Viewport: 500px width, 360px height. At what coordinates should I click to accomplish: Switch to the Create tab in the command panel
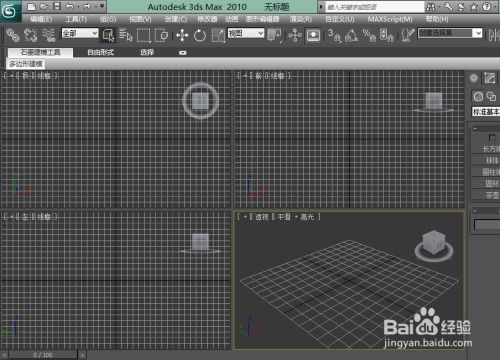pos(474,78)
